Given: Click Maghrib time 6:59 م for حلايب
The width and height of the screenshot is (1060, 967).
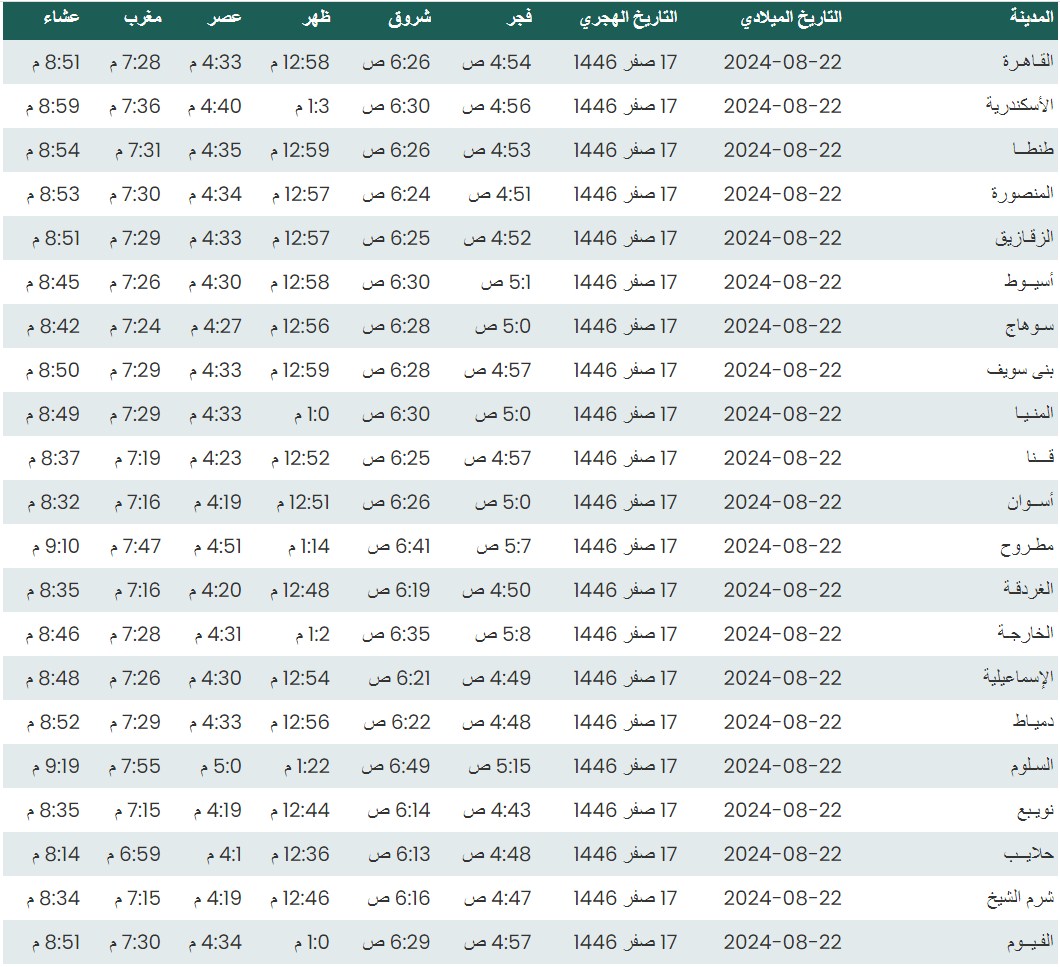Looking at the screenshot, I should click(x=134, y=854).
